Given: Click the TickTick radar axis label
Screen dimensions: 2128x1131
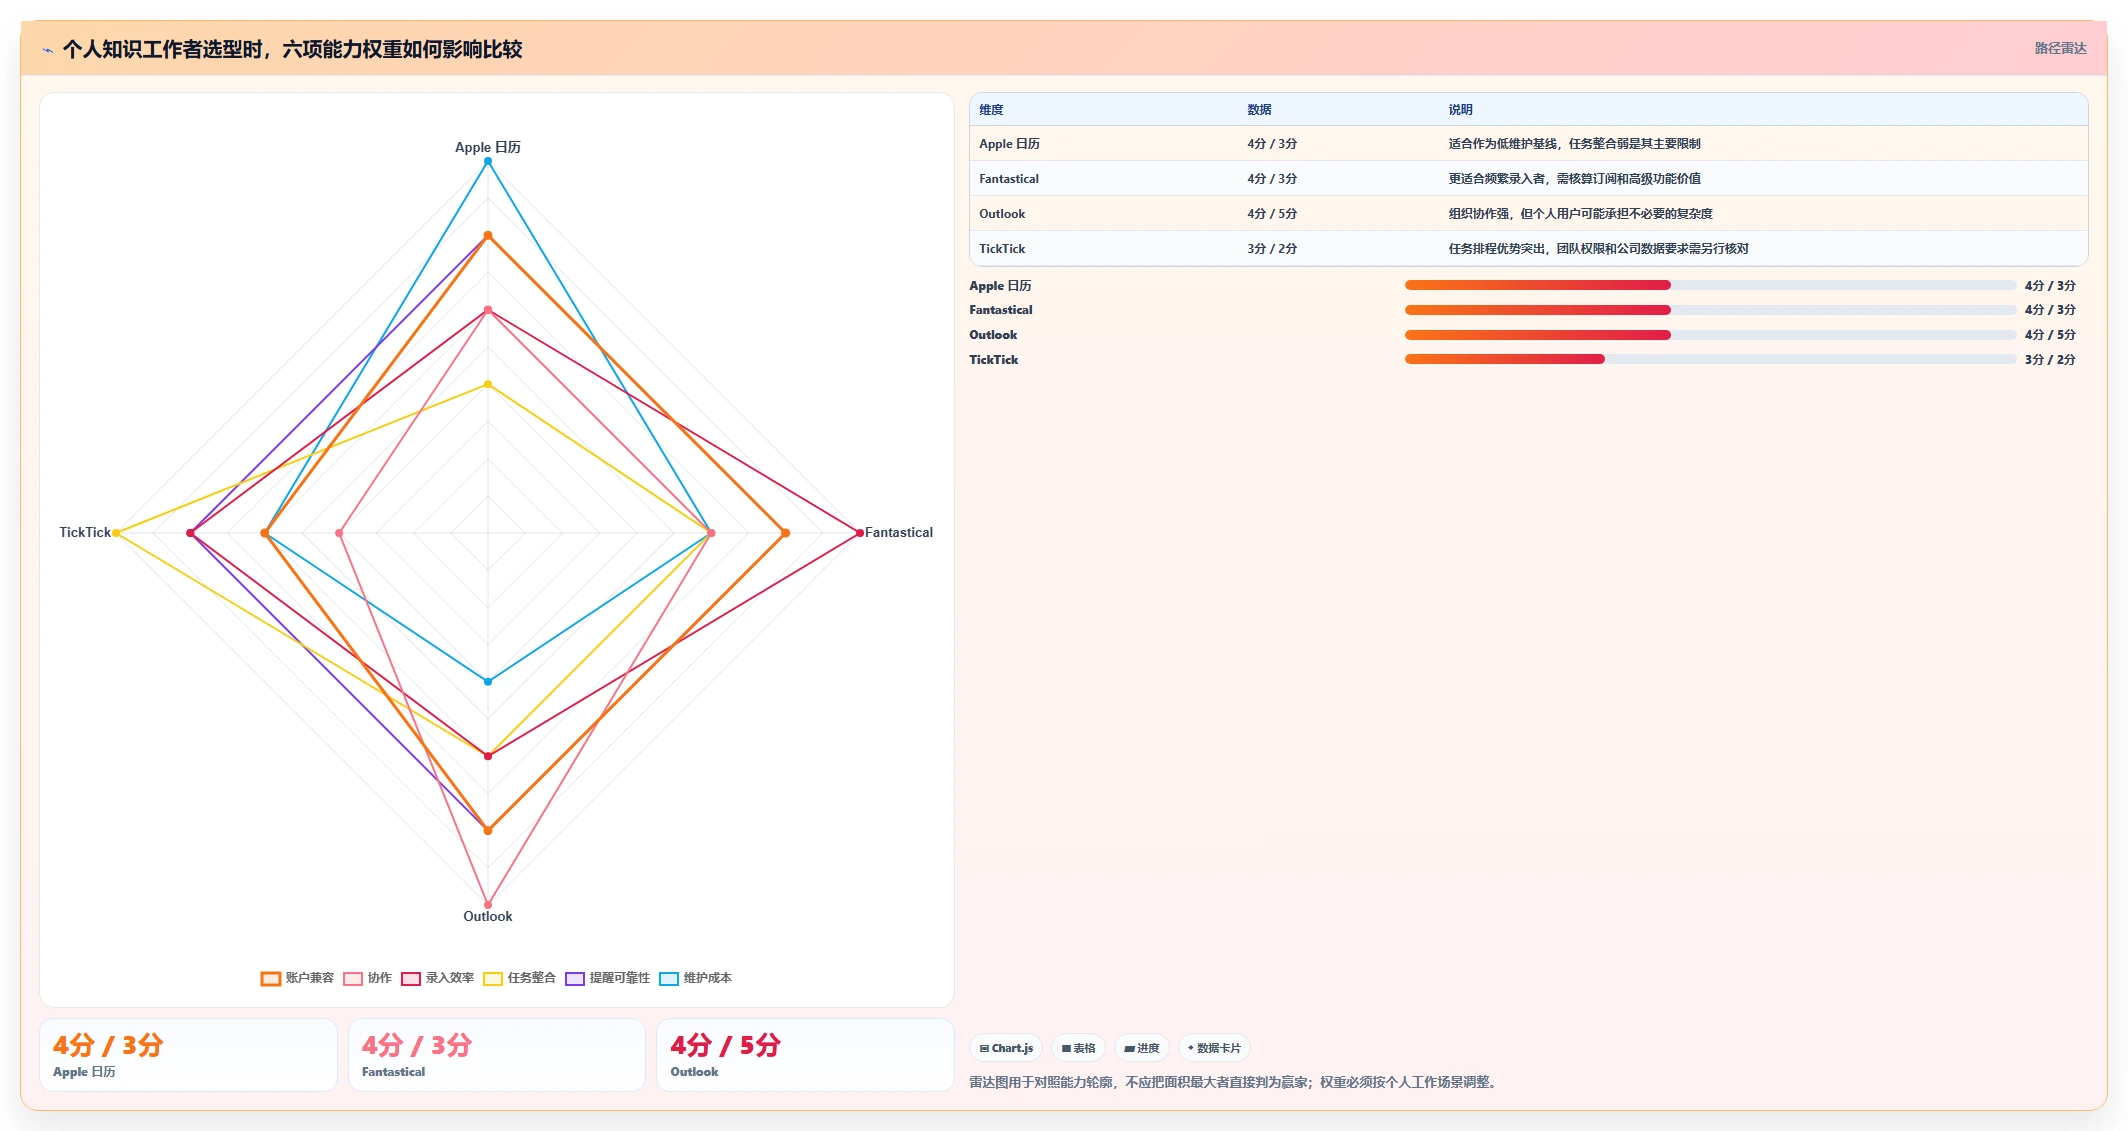Looking at the screenshot, I should [x=85, y=533].
